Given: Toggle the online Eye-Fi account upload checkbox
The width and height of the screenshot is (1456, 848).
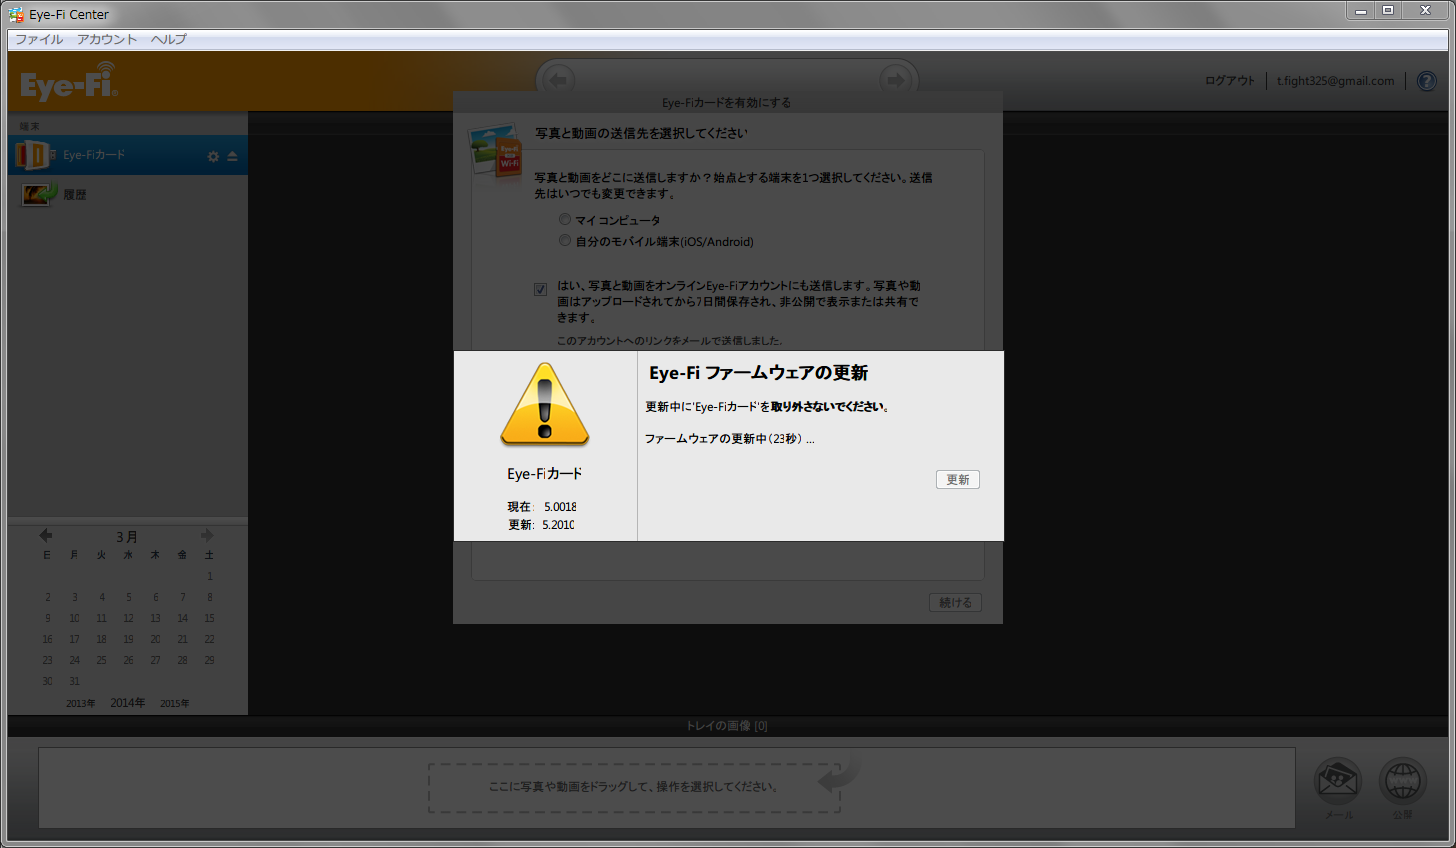Looking at the screenshot, I should click(541, 289).
